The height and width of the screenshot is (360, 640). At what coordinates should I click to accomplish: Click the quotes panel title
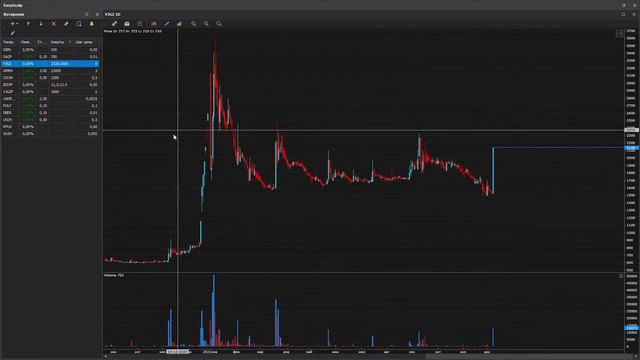(x=14, y=14)
